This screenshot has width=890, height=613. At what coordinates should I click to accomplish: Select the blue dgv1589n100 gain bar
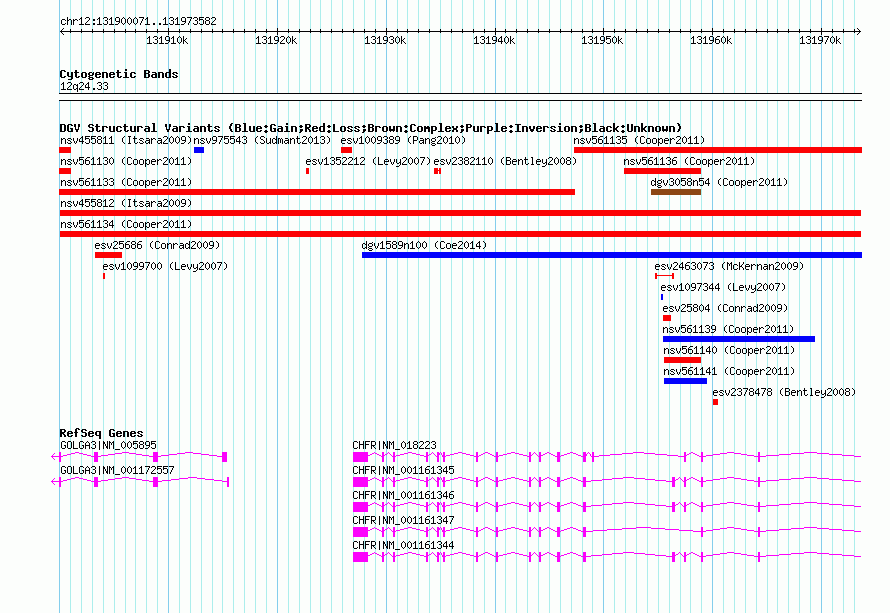coord(612,255)
